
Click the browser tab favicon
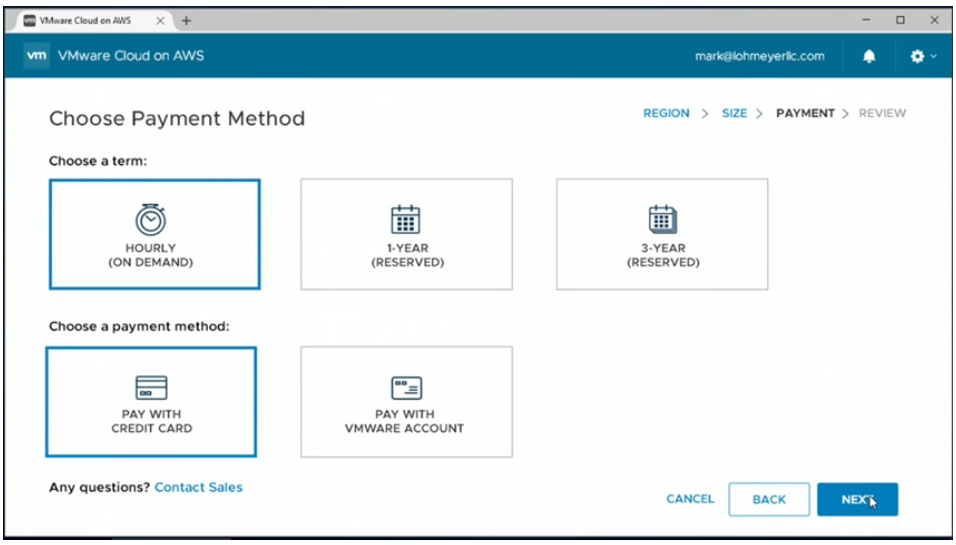(29, 20)
